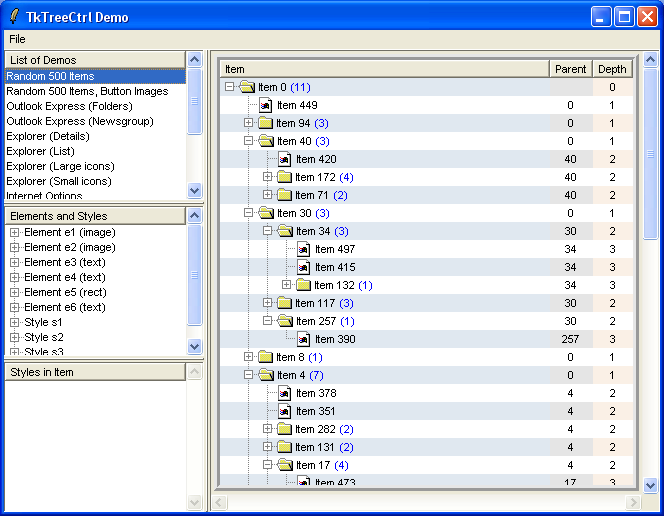Click the folder icon of Item 131
The image size is (664, 516).
285,447
